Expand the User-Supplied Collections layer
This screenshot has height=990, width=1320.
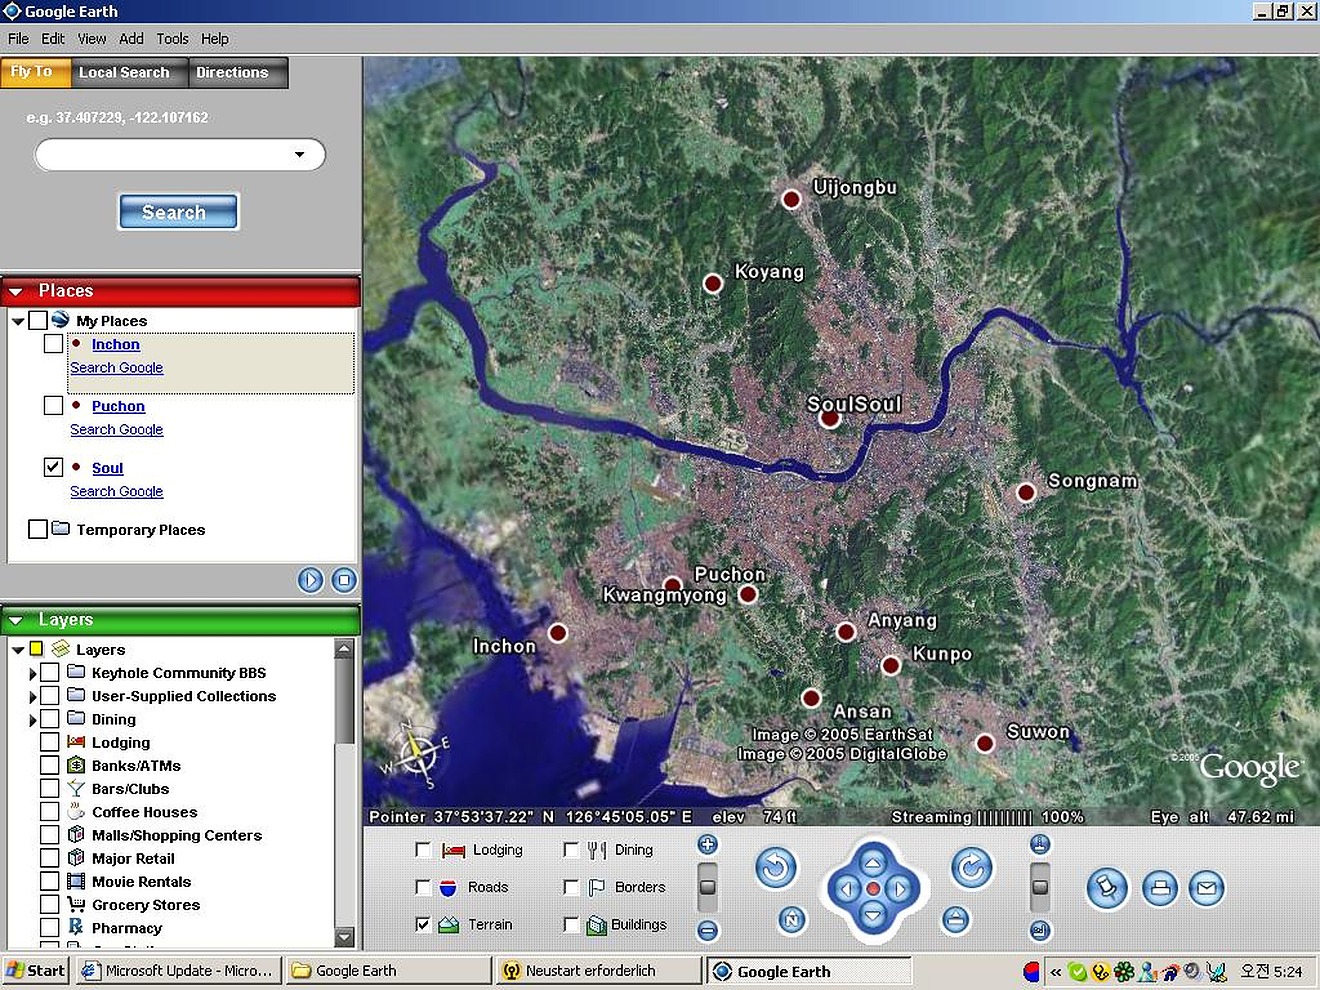tap(33, 697)
